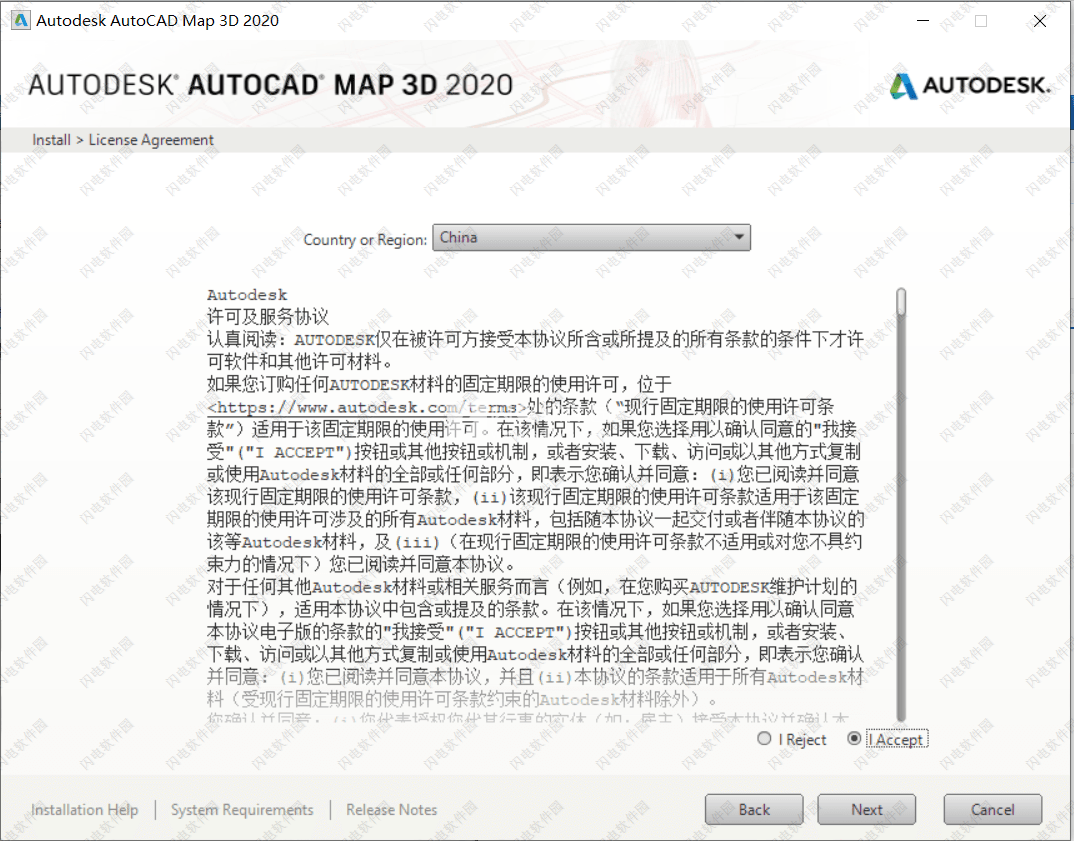Click the "许可及服务协议" heading in agreement
The image size is (1074, 841).
[x=268, y=316]
